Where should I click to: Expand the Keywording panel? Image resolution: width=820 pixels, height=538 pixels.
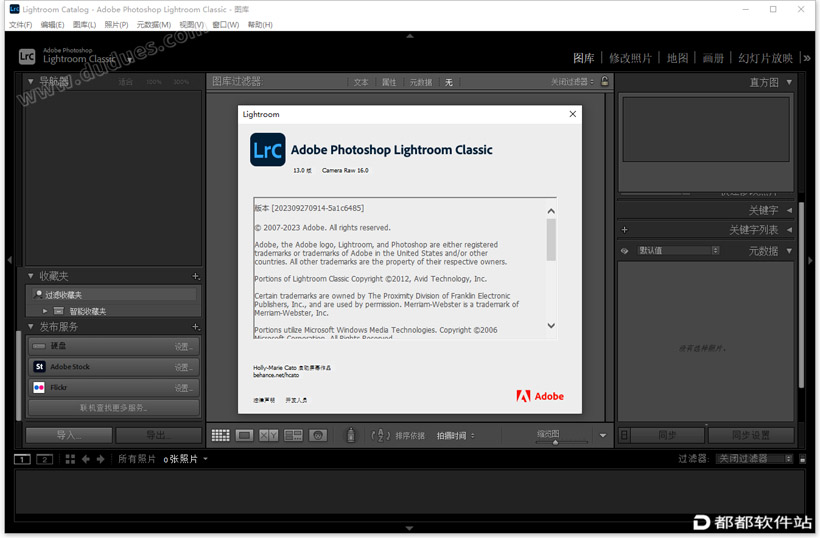pos(789,210)
